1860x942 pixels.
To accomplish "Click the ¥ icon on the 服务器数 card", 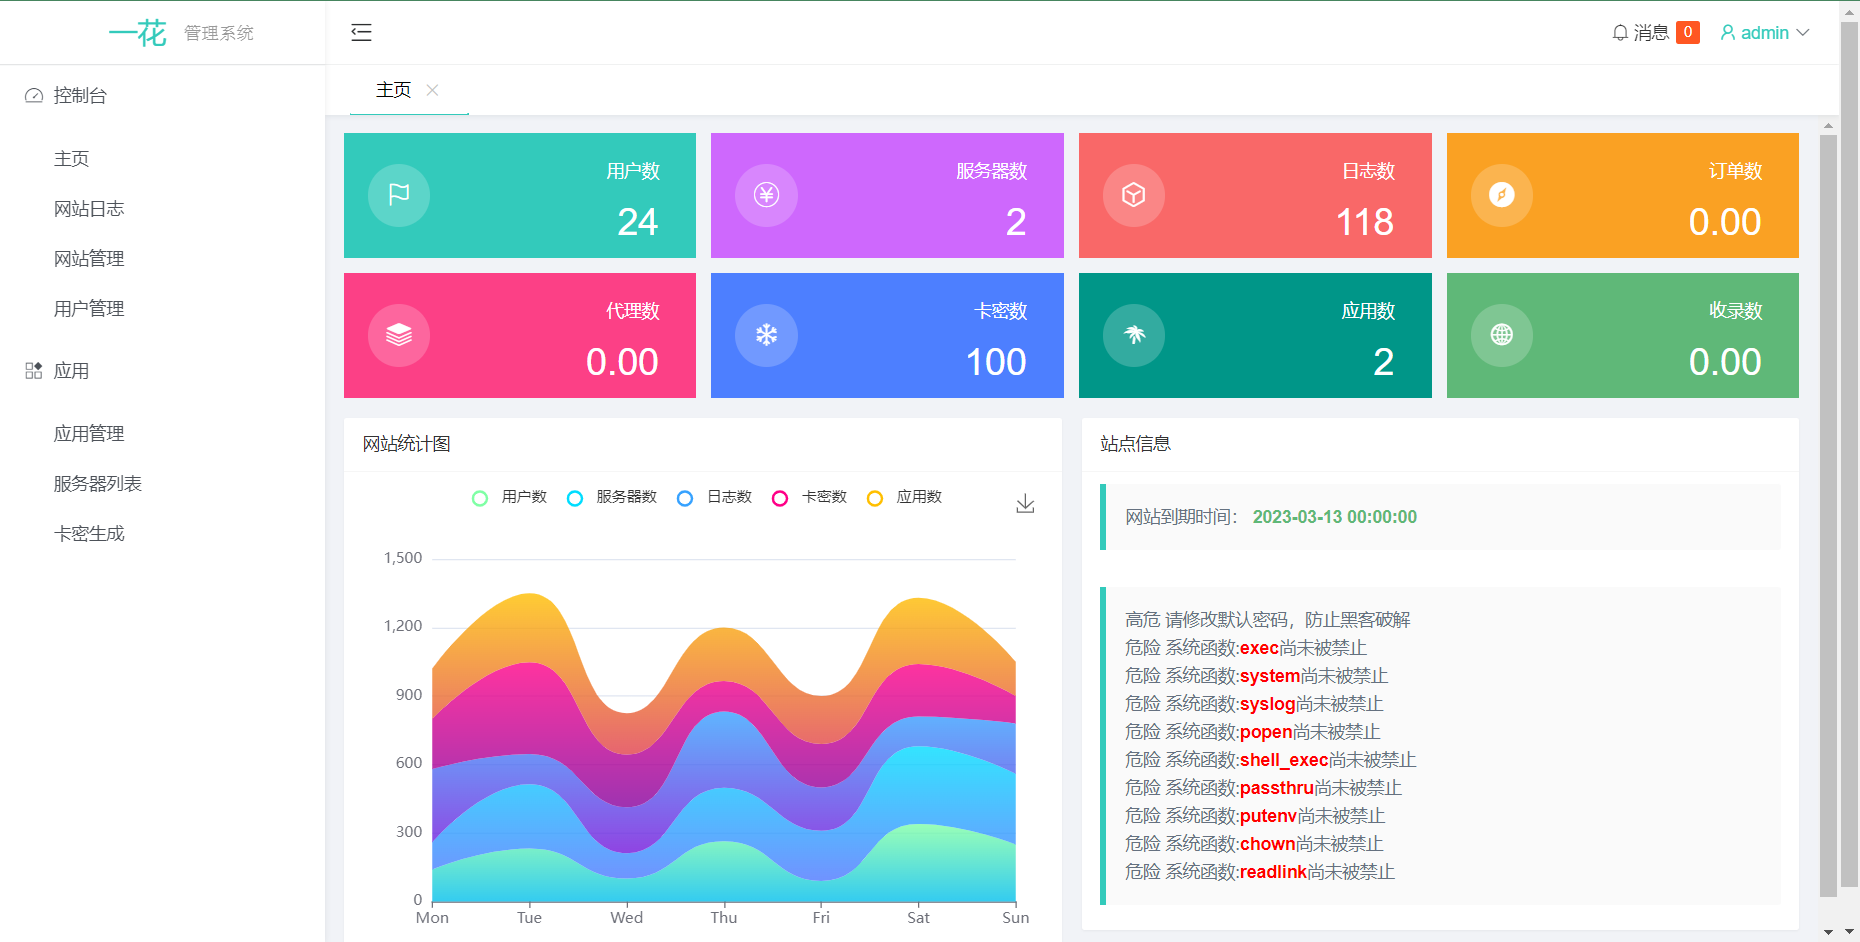I will pyautogui.click(x=766, y=195).
